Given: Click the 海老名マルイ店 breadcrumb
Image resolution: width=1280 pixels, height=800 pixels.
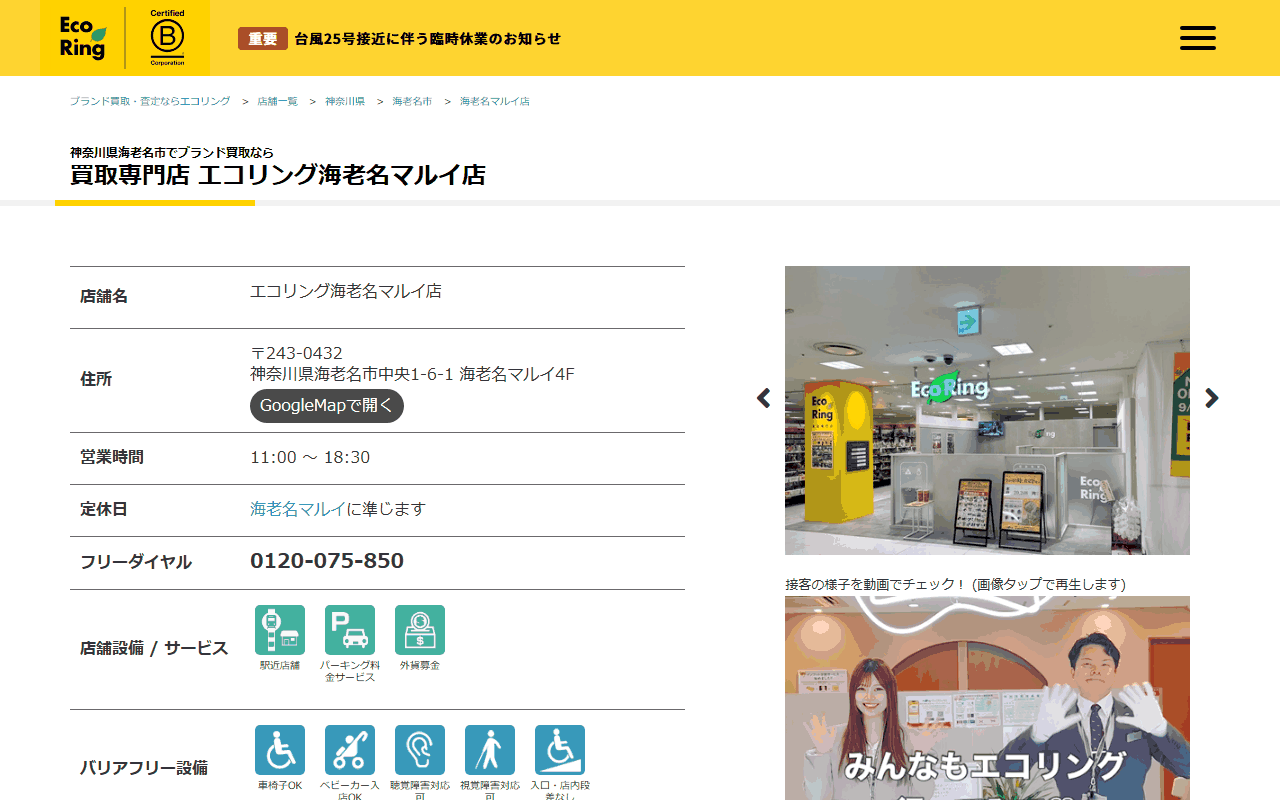Looking at the screenshot, I should pos(495,102).
